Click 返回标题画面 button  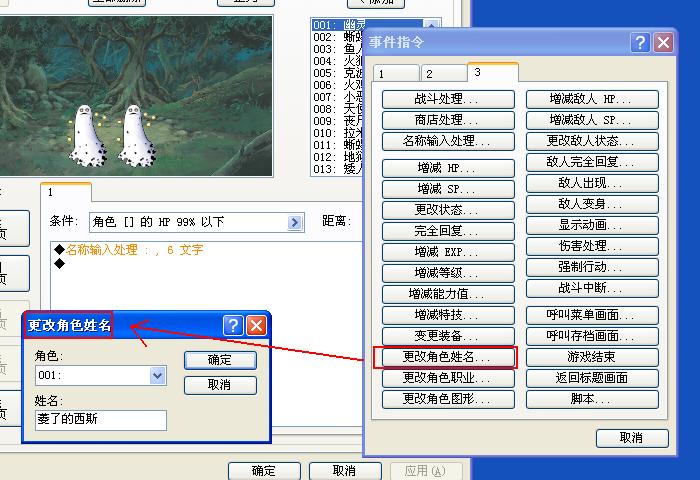tap(592, 378)
